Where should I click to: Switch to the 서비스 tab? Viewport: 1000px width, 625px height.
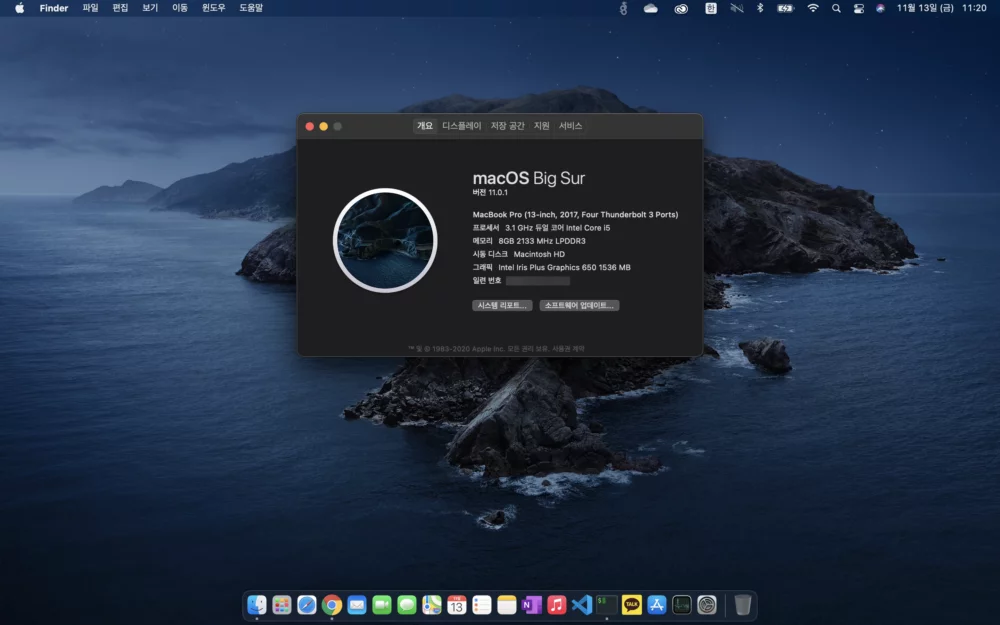click(x=570, y=126)
